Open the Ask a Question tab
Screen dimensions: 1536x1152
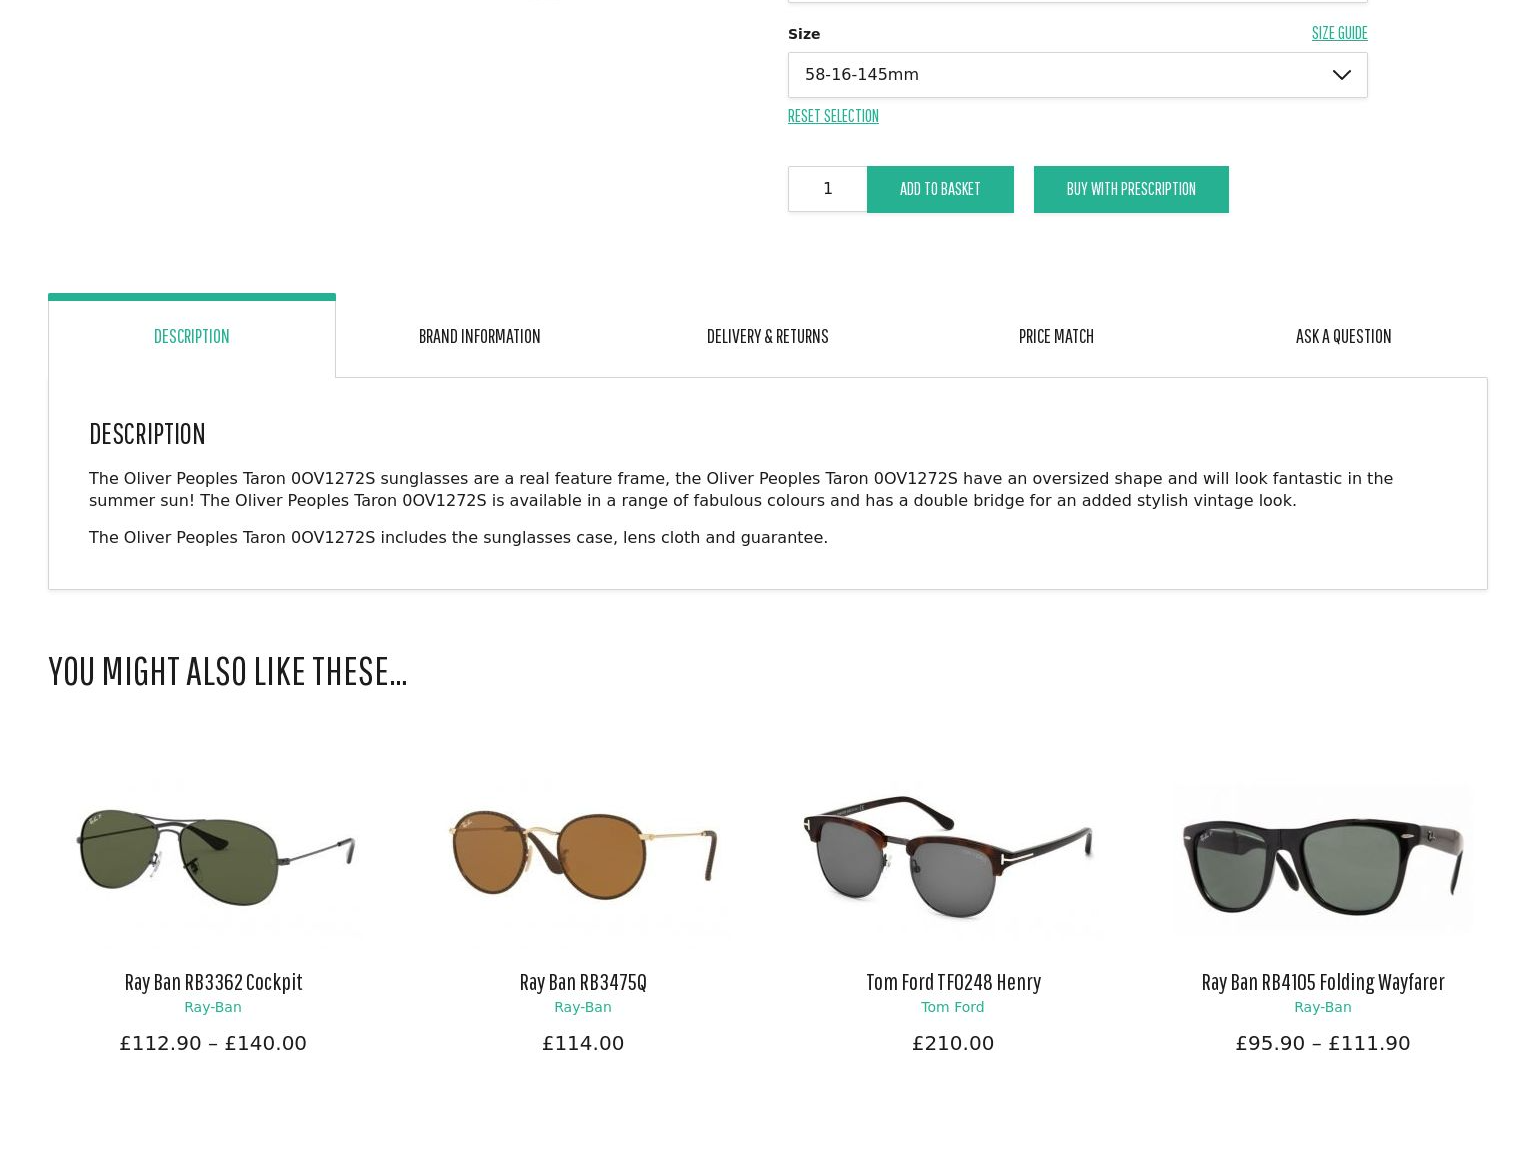(x=1343, y=336)
